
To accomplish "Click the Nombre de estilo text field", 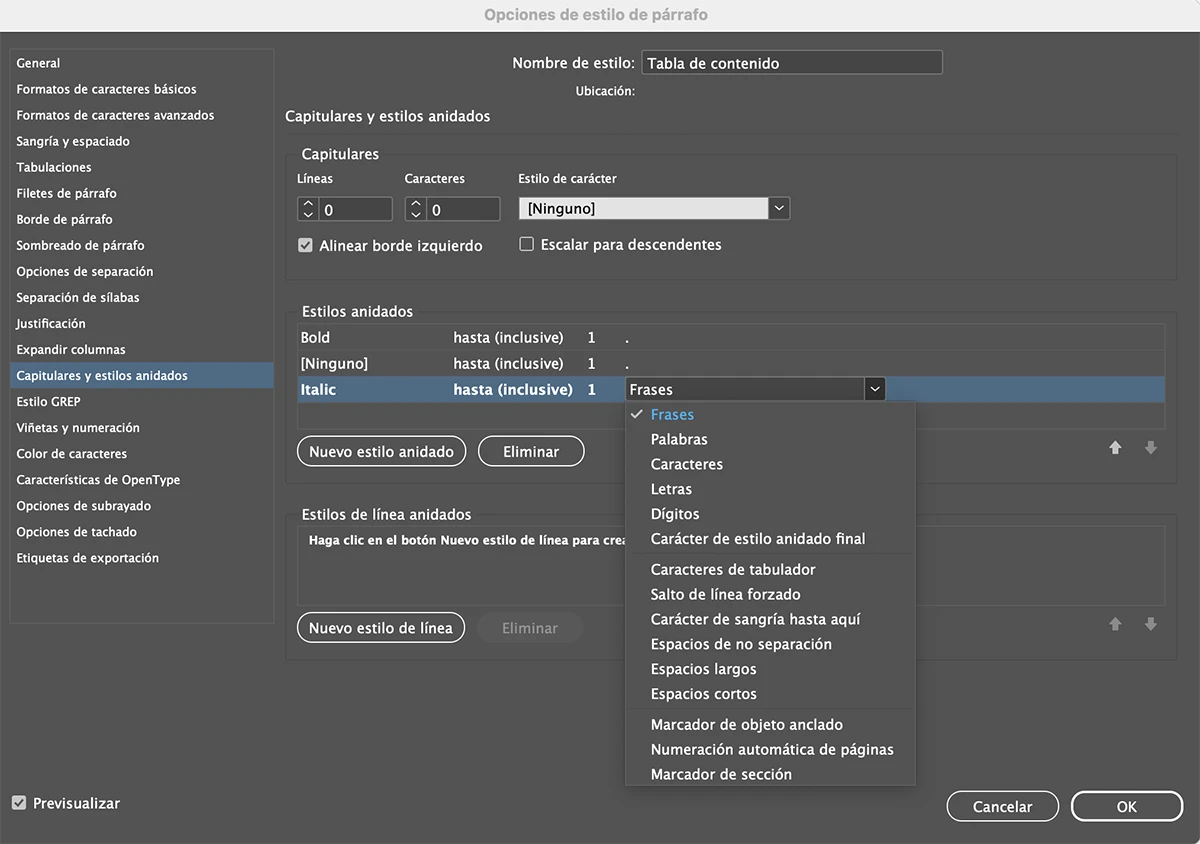I will (x=791, y=63).
